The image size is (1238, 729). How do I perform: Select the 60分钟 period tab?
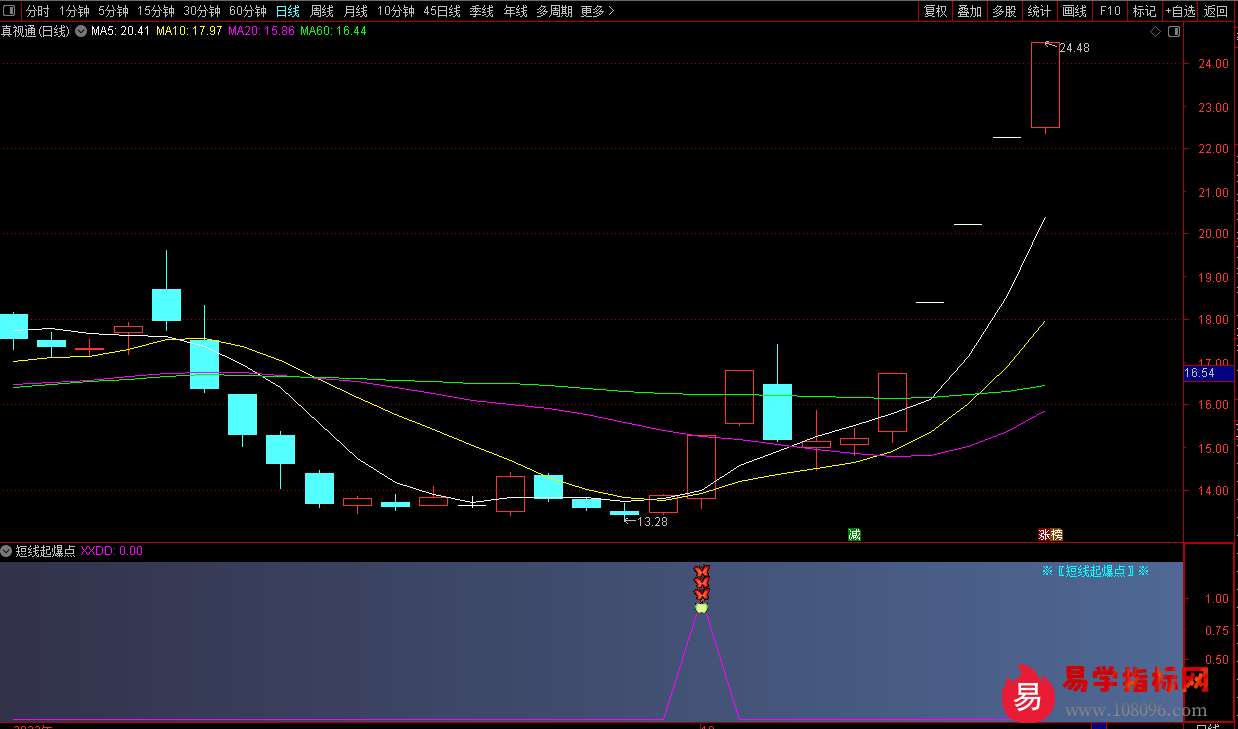pyautogui.click(x=247, y=11)
